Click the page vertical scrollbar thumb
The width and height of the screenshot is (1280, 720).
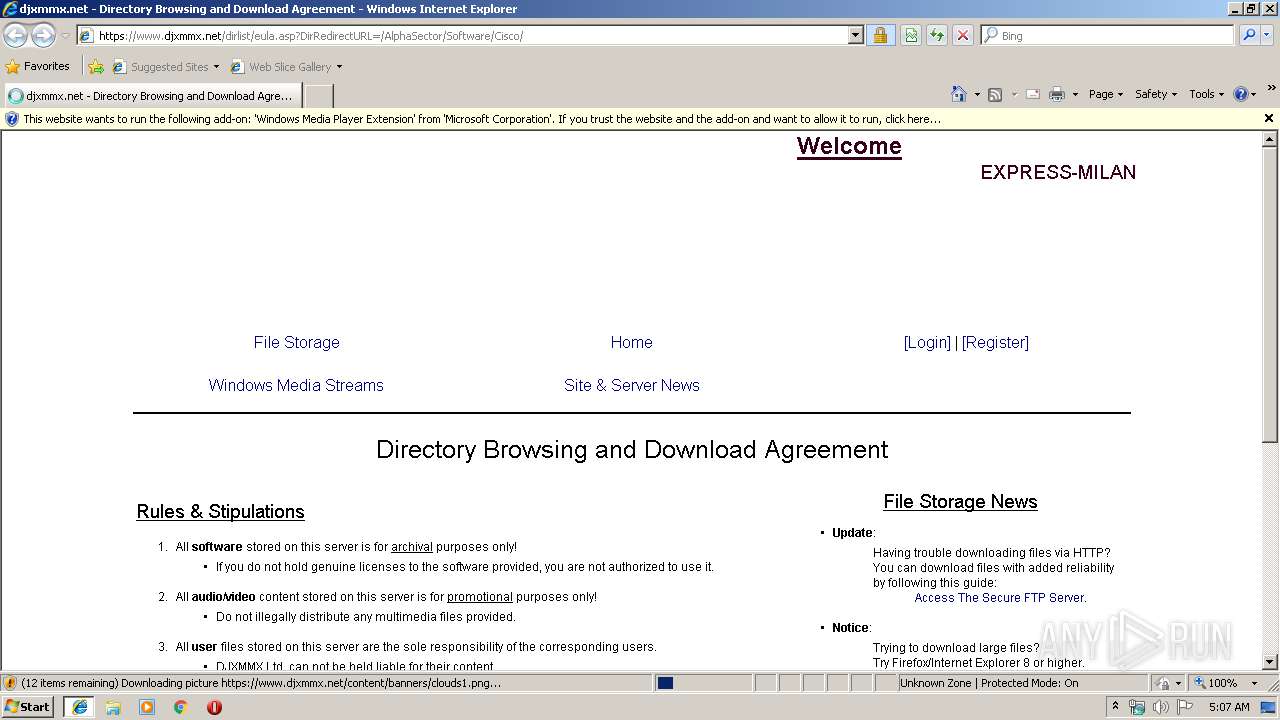tap(1270, 295)
